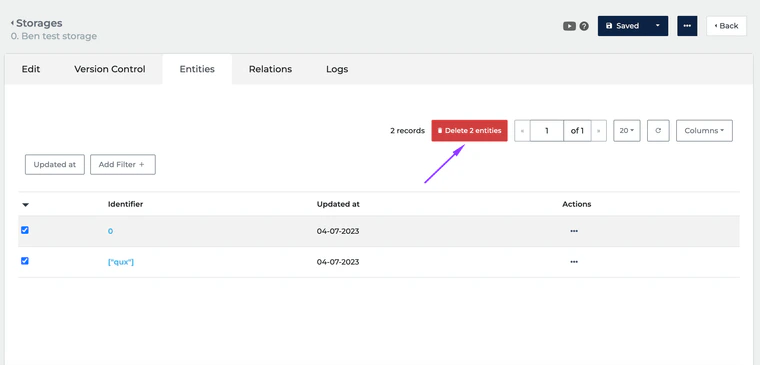Image resolution: width=760 pixels, height=365 pixels.
Task: Click the 0. Ben test storage subtitle
Action: 54,36
